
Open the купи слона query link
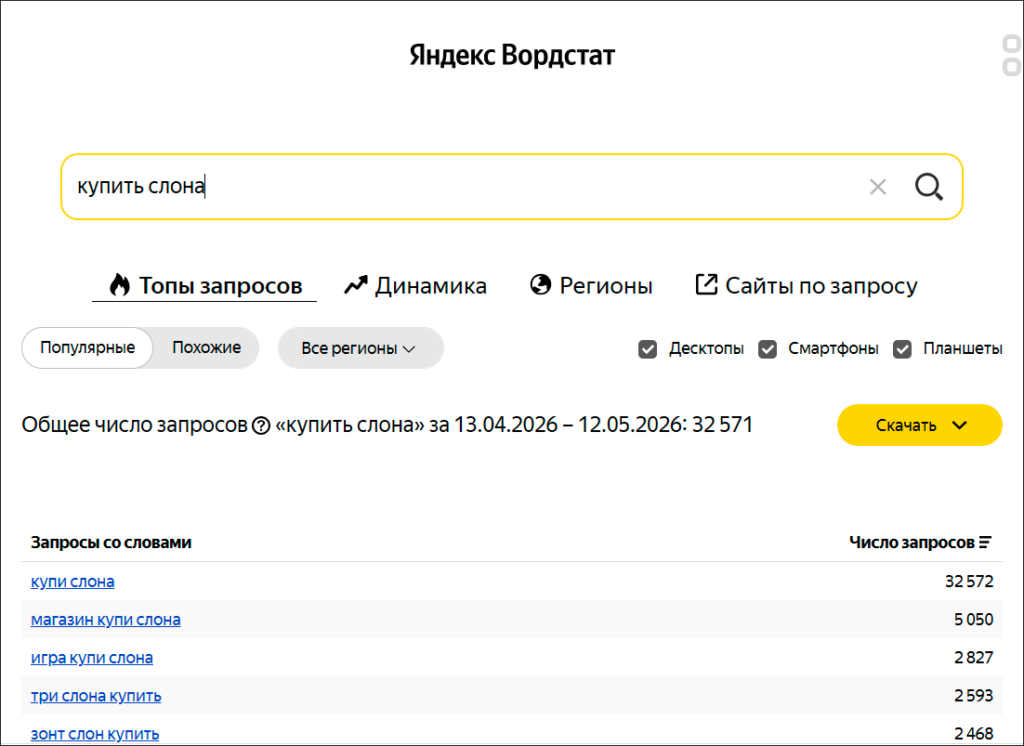tap(72, 581)
